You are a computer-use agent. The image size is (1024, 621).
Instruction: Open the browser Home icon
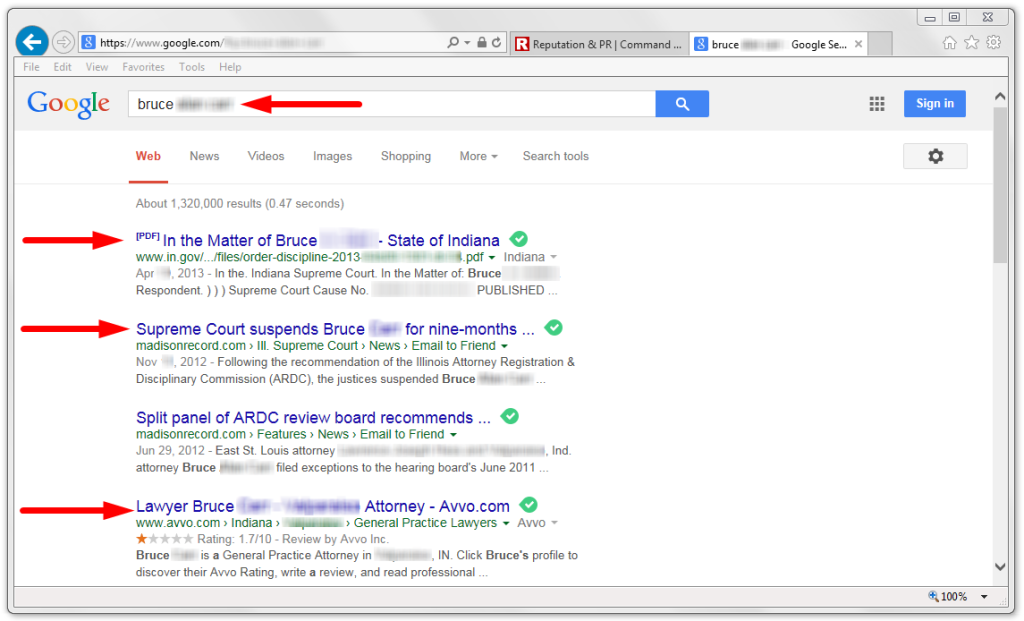pyautogui.click(x=950, y=43)
